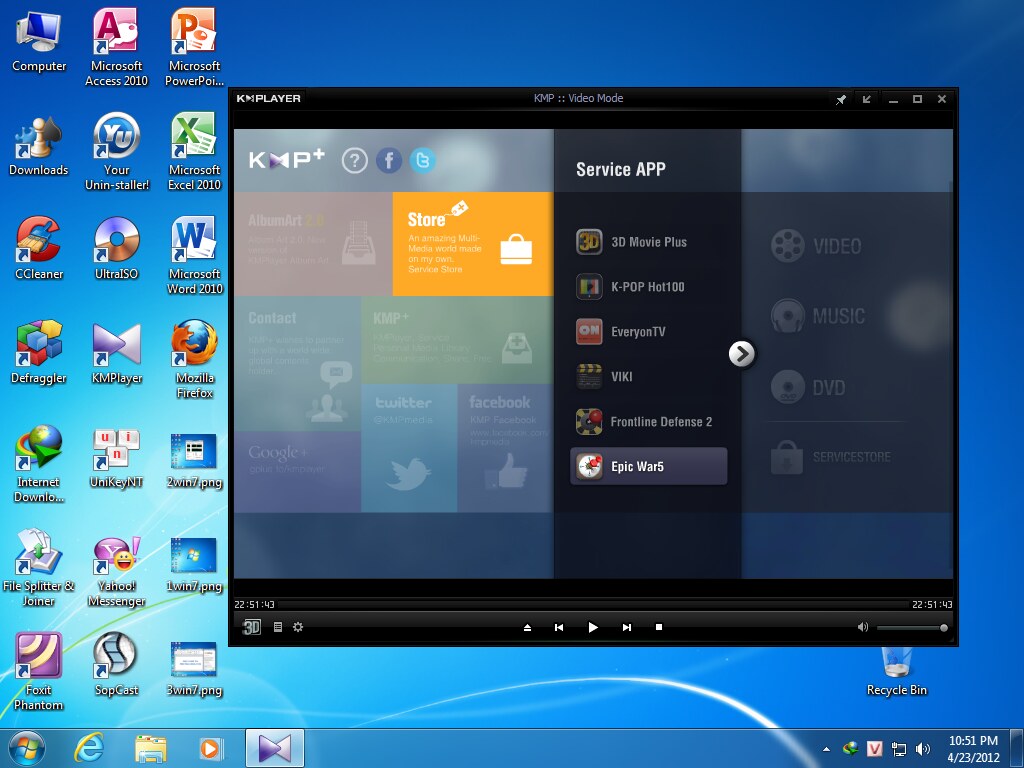1024x768 pixels.
Task: Toggle 3D mode in the control bar
Action: (x=252, y=627)
